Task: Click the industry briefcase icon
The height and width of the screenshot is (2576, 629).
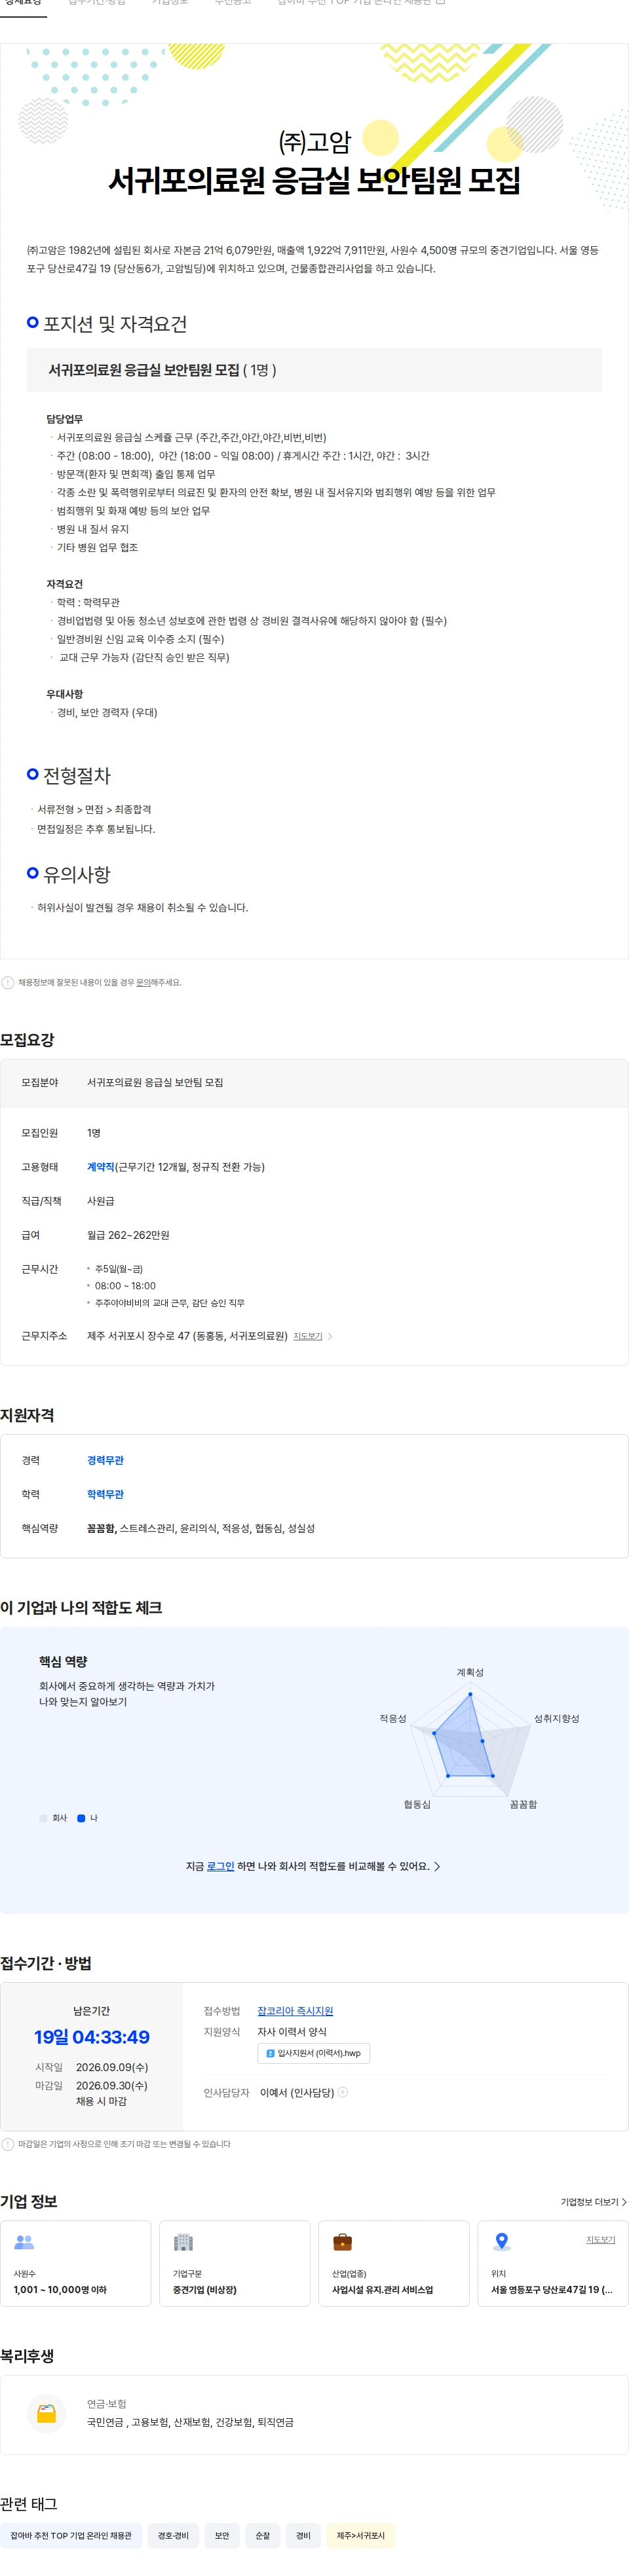Action: point(342,2243)
